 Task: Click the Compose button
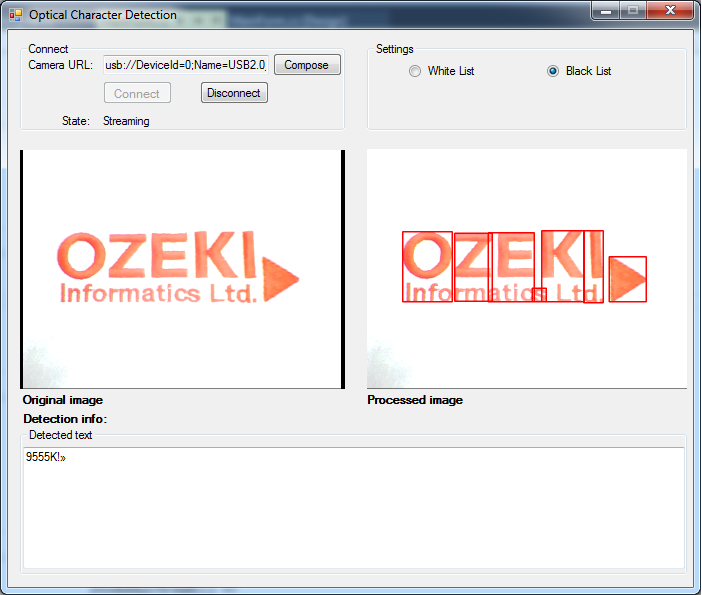[307, 65]
